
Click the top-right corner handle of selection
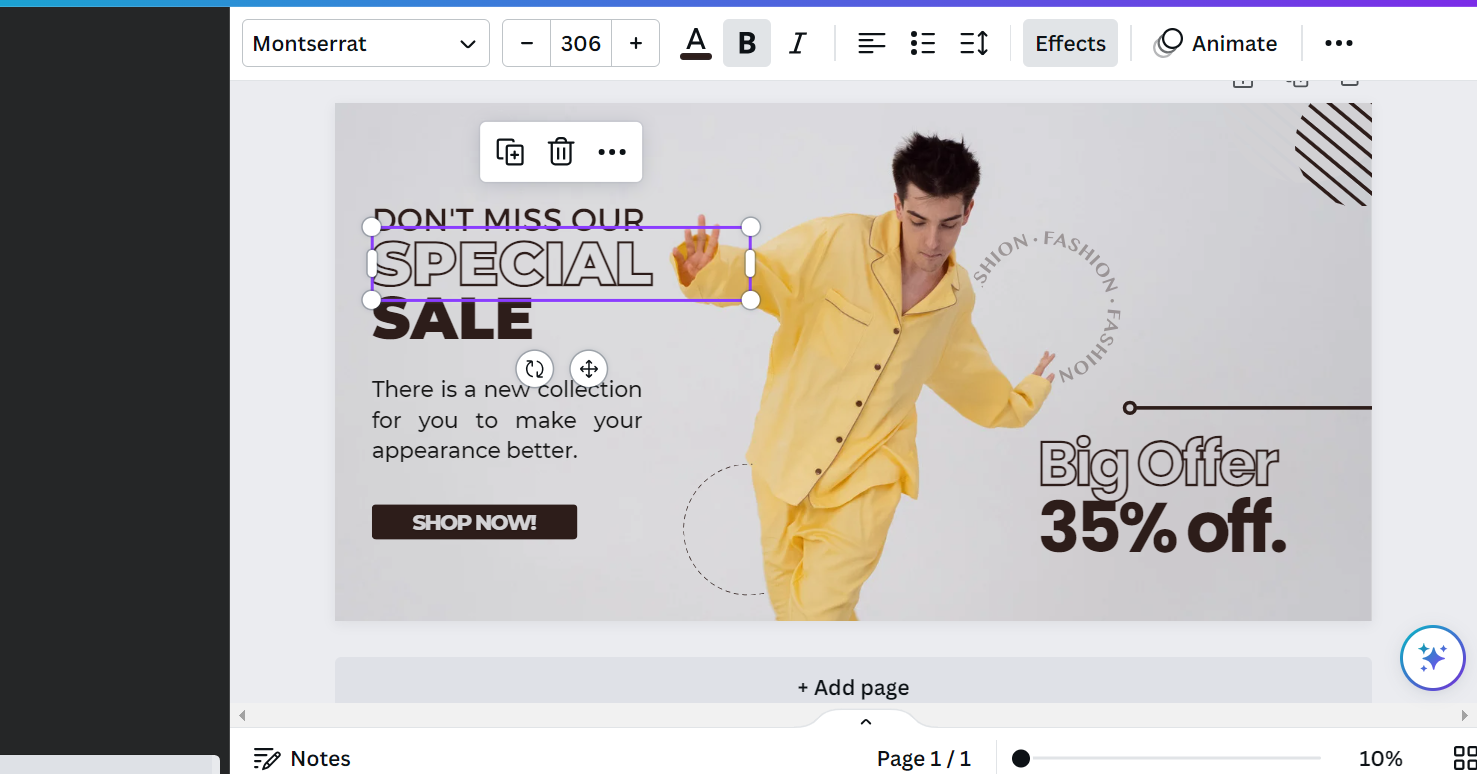pos(750,227)
